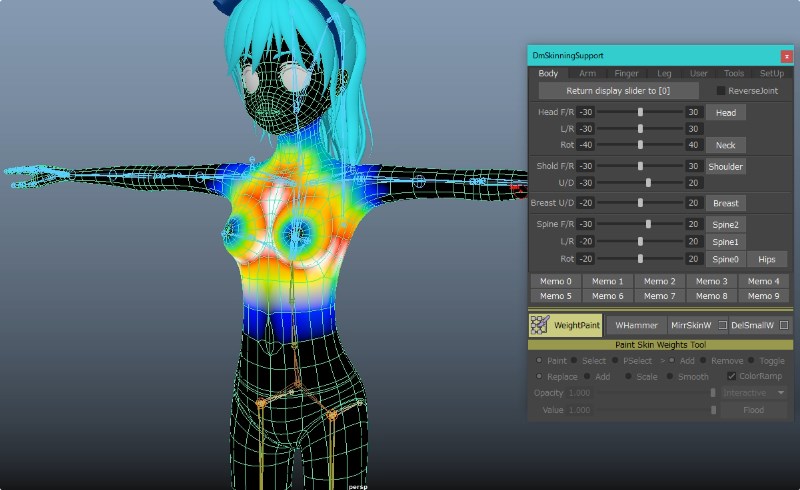Click the Value slider handle

coord(713,410)
